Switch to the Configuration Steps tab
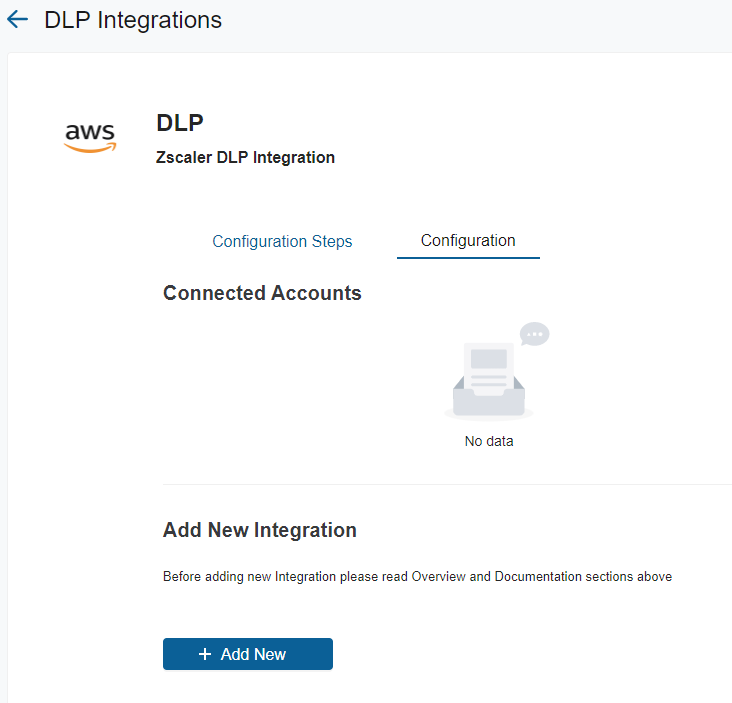Screen dimensions: 732x703 [x=282, y=241]
